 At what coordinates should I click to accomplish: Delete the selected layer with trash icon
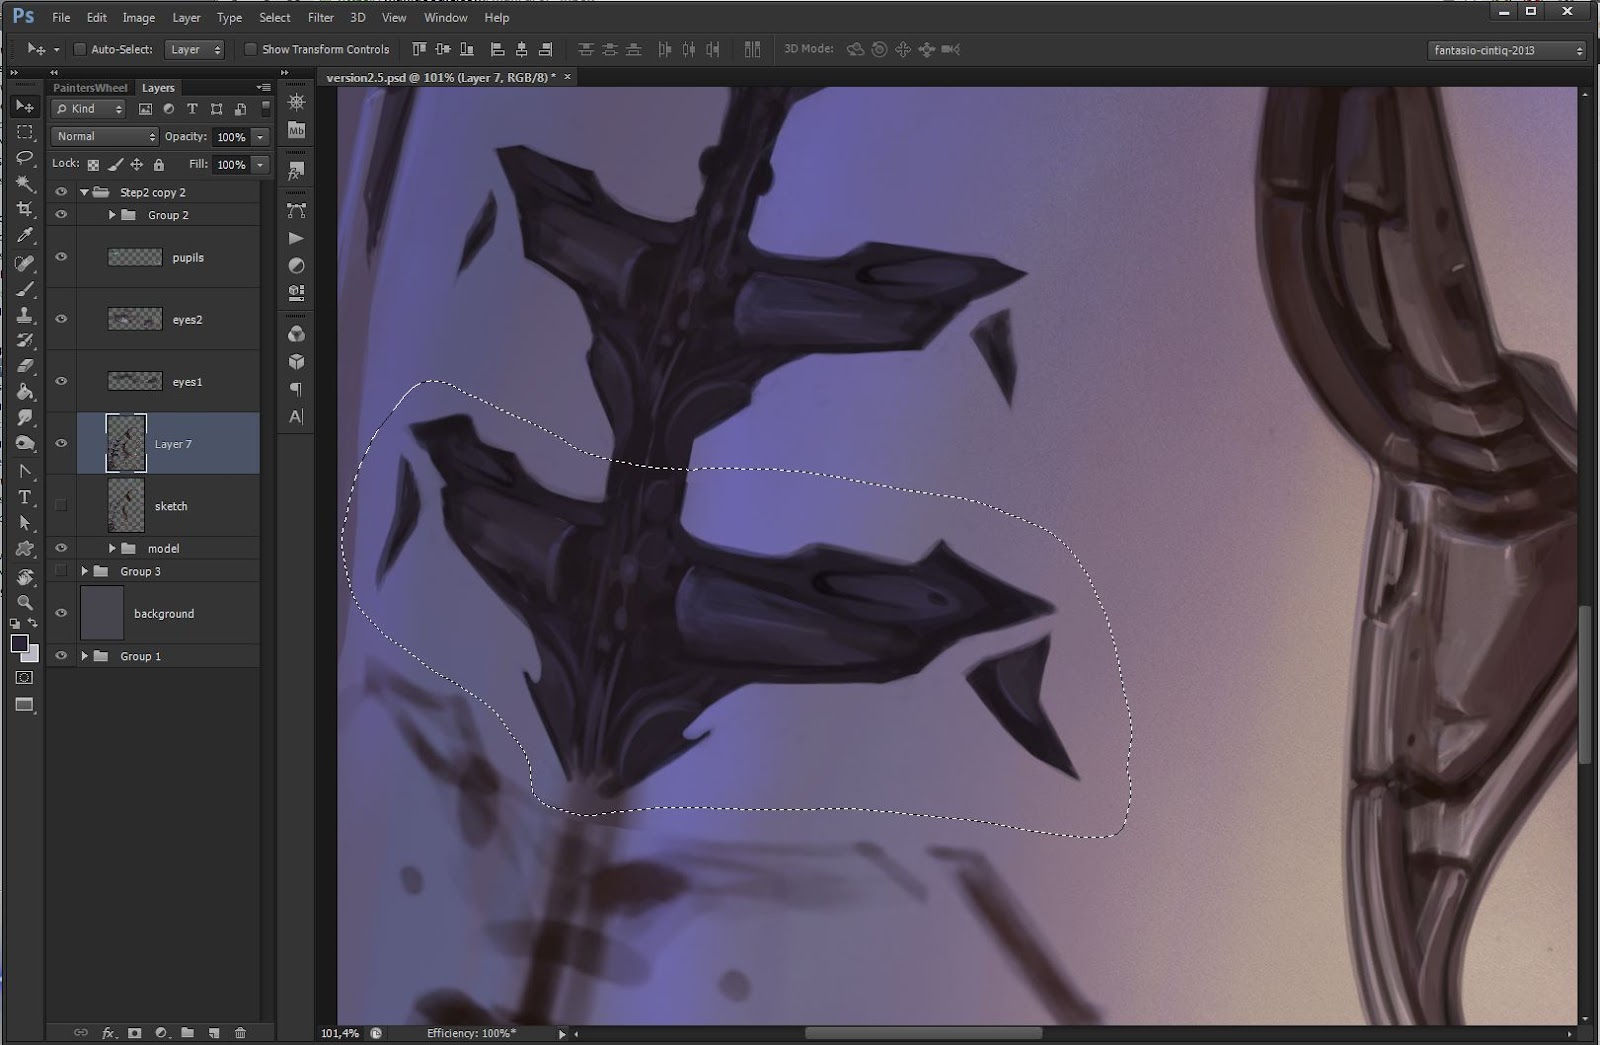coord(240,1033)
